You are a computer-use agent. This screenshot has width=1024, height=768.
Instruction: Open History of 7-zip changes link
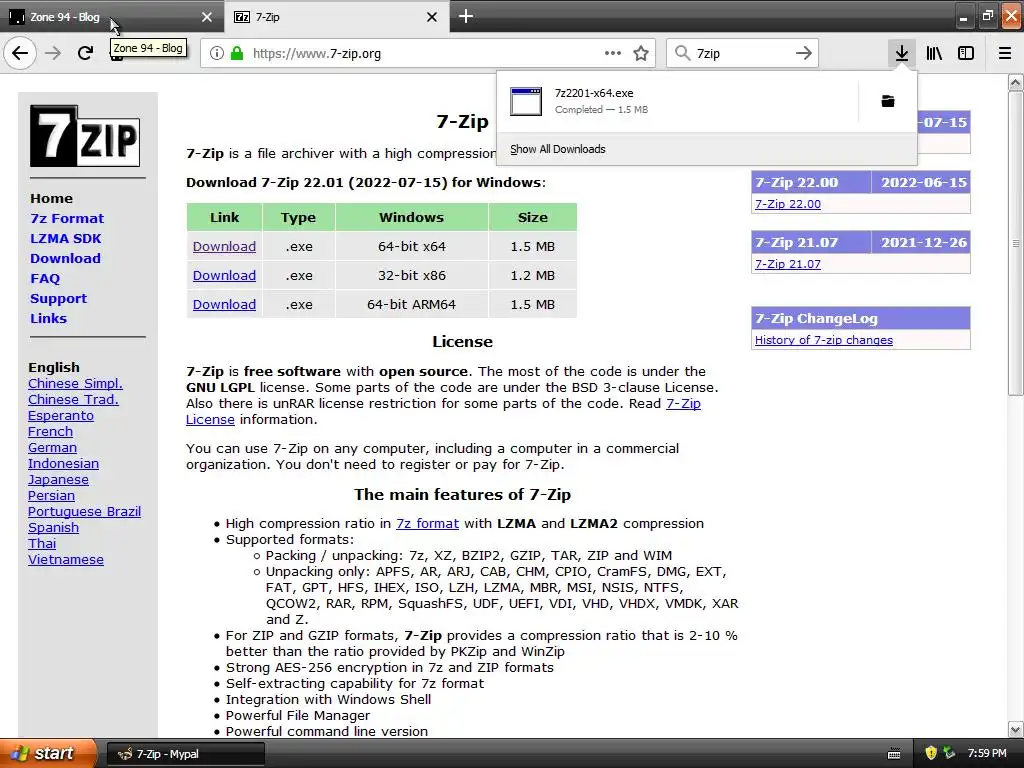coord(824,340)
